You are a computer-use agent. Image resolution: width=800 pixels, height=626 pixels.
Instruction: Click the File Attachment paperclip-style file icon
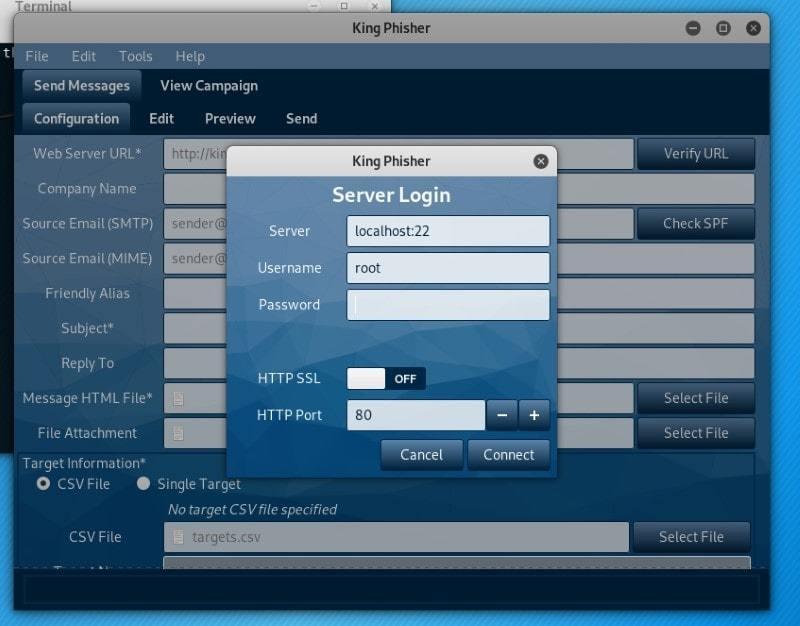click(x=178, y=433)
